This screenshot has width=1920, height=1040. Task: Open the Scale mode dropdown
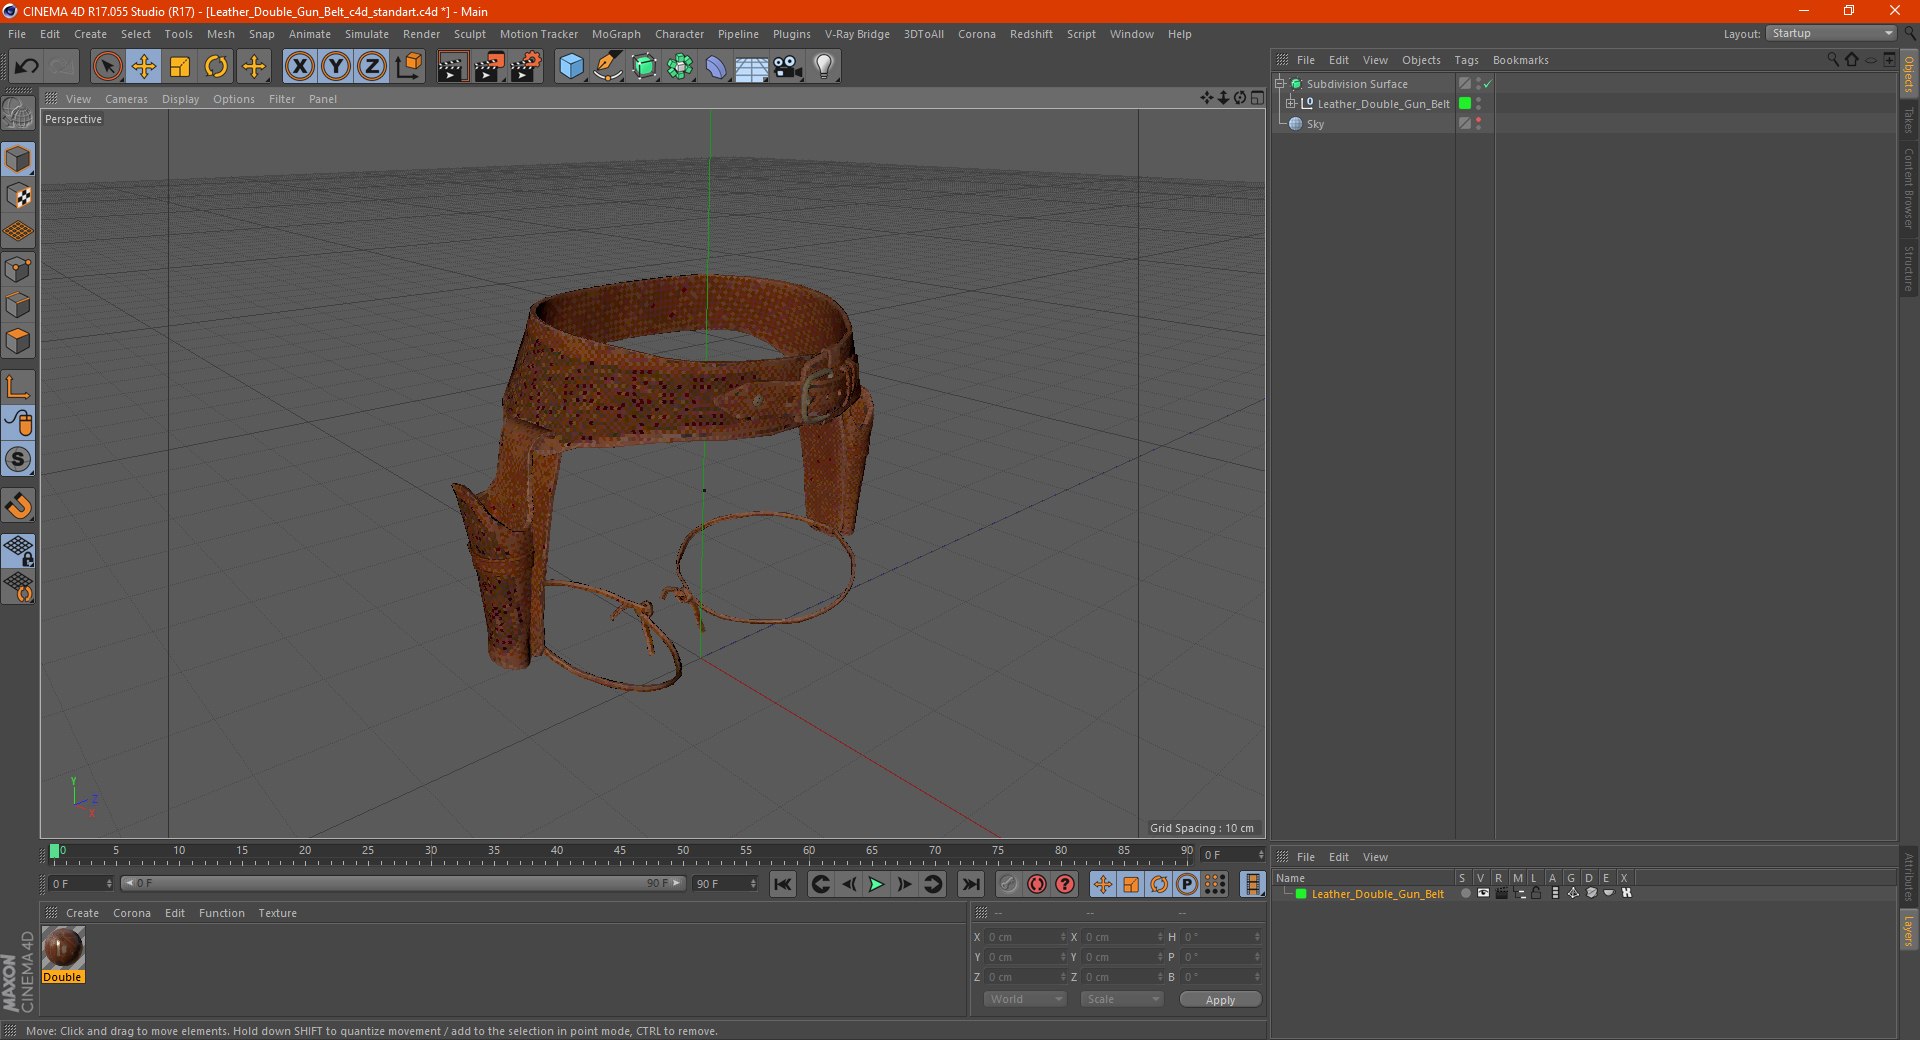(1122, 999)
